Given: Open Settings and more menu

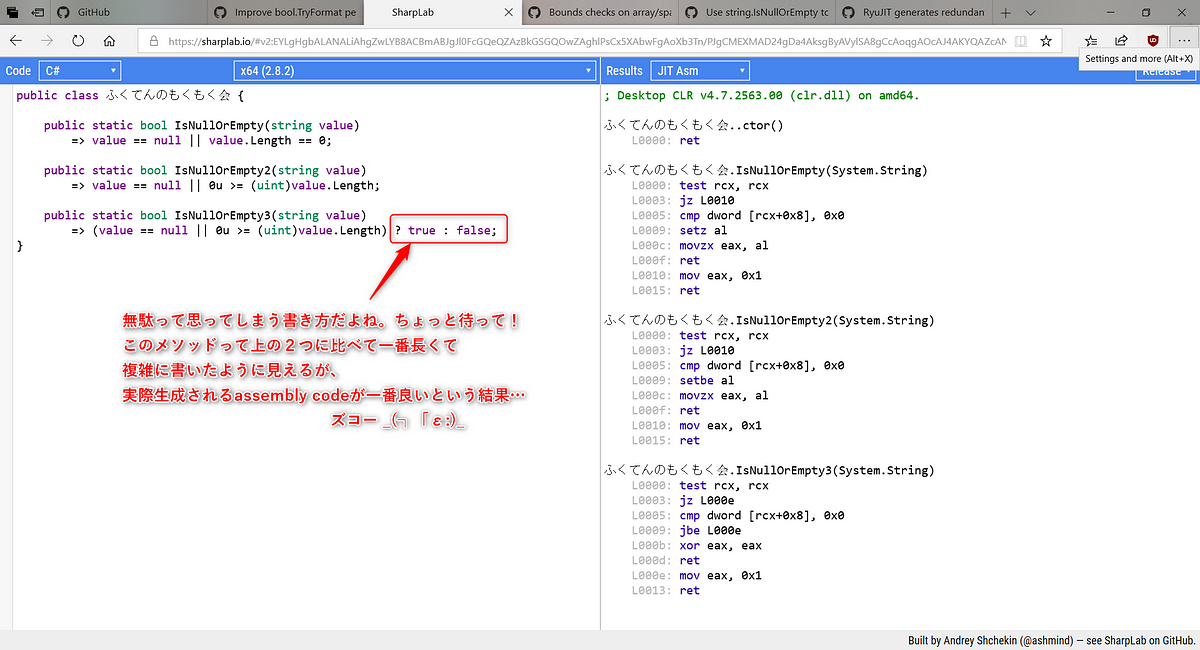Looking at the screenshot, I should click(1183, 41).
